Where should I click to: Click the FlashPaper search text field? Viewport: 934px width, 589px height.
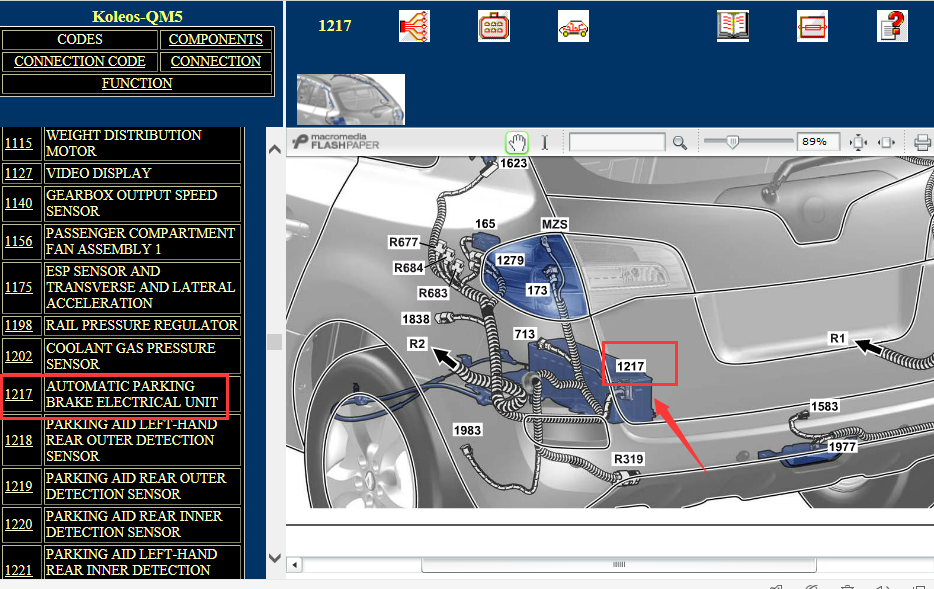pyautogui.click(x=617, y=142)
